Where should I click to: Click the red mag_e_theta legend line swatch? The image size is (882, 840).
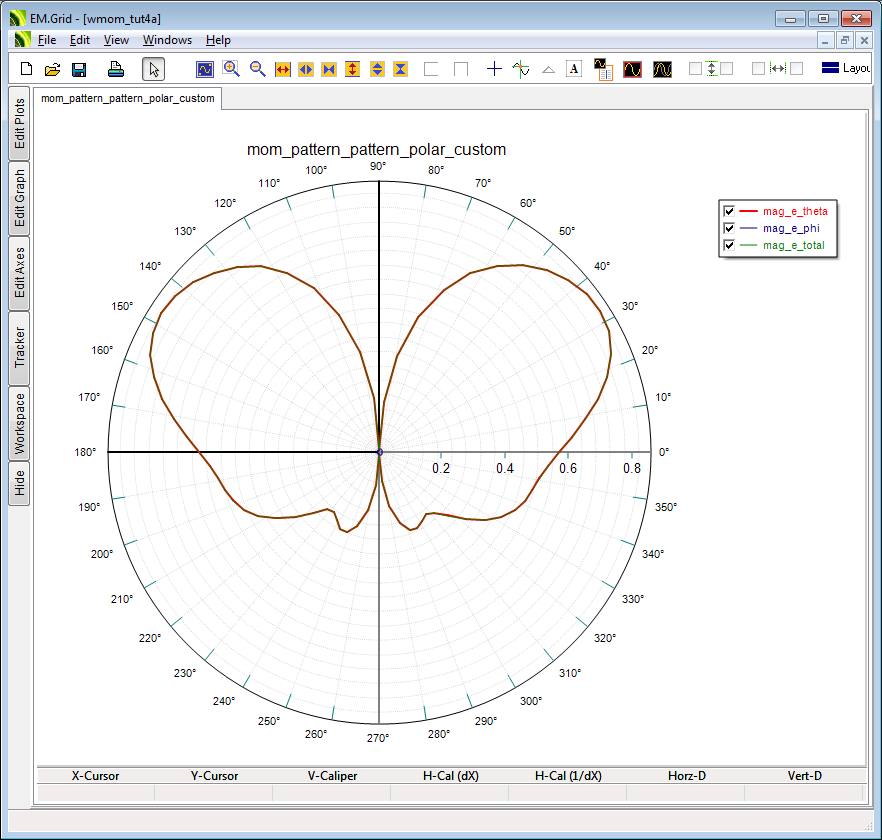click(x=750, y=211)
